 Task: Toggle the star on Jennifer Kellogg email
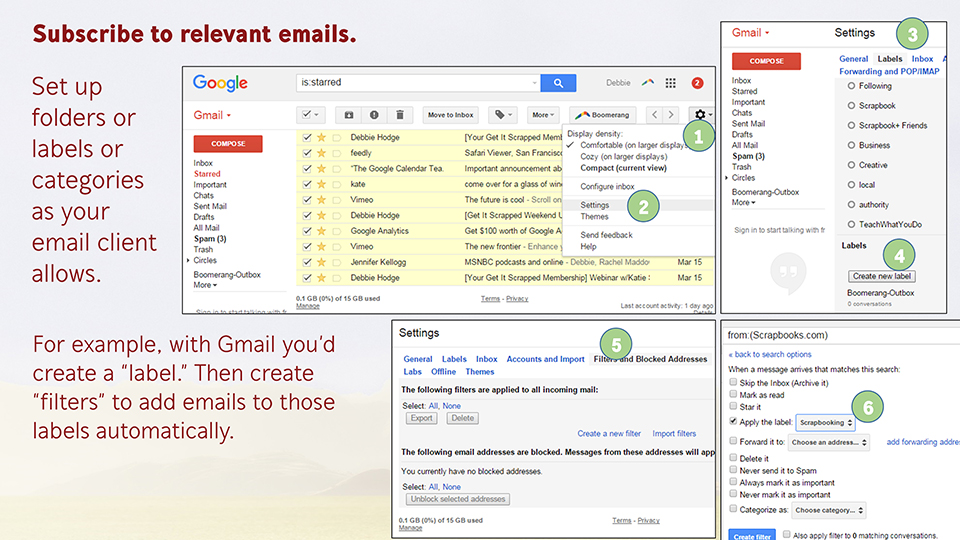tap(321, 262)
